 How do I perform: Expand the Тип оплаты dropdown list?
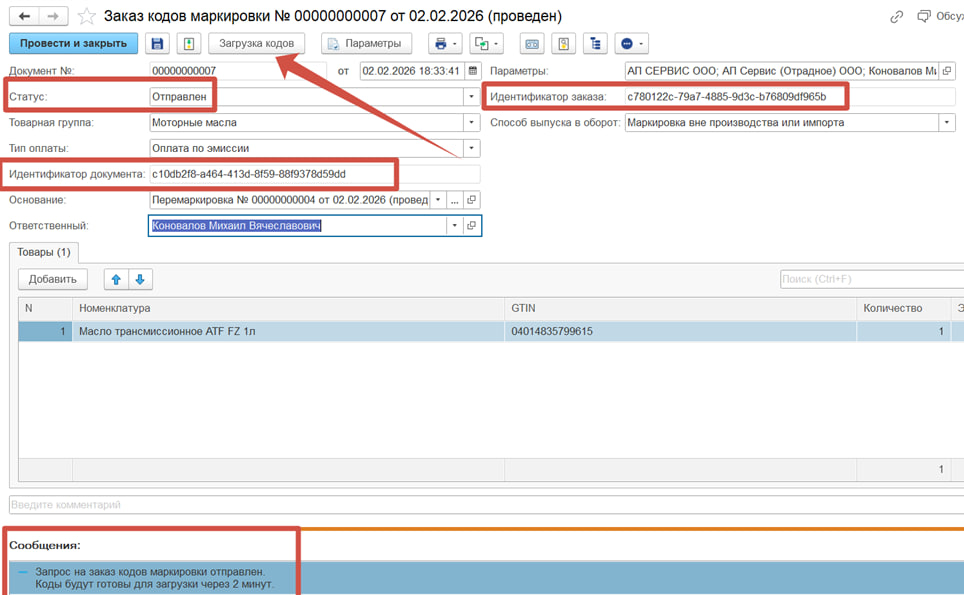(x=471, y=149)
